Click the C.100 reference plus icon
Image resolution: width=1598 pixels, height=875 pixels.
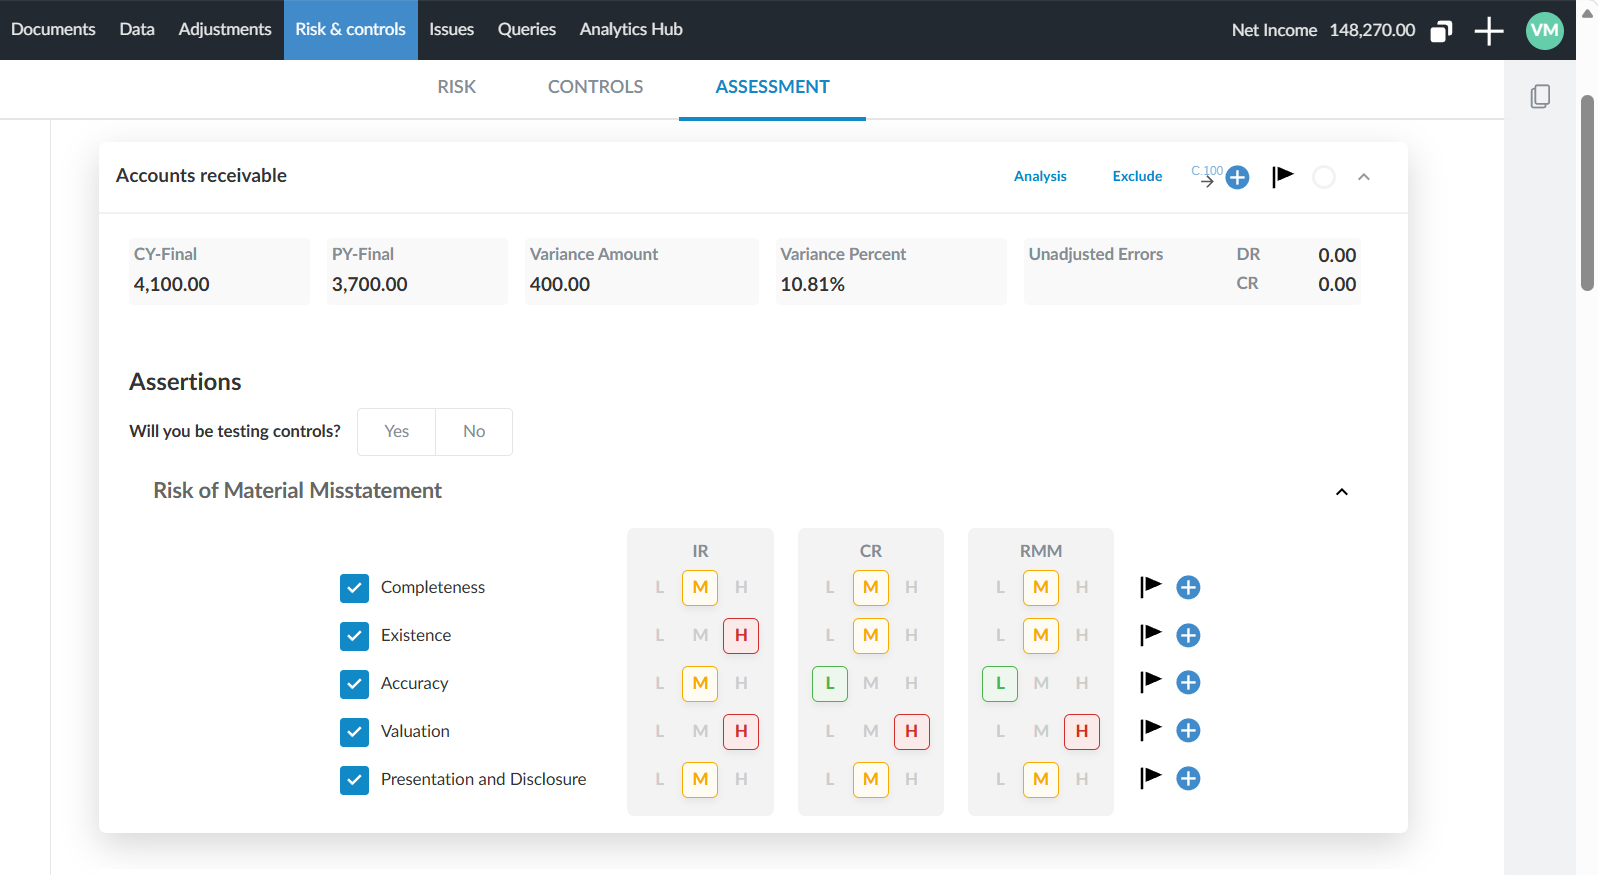point(1237,177)
